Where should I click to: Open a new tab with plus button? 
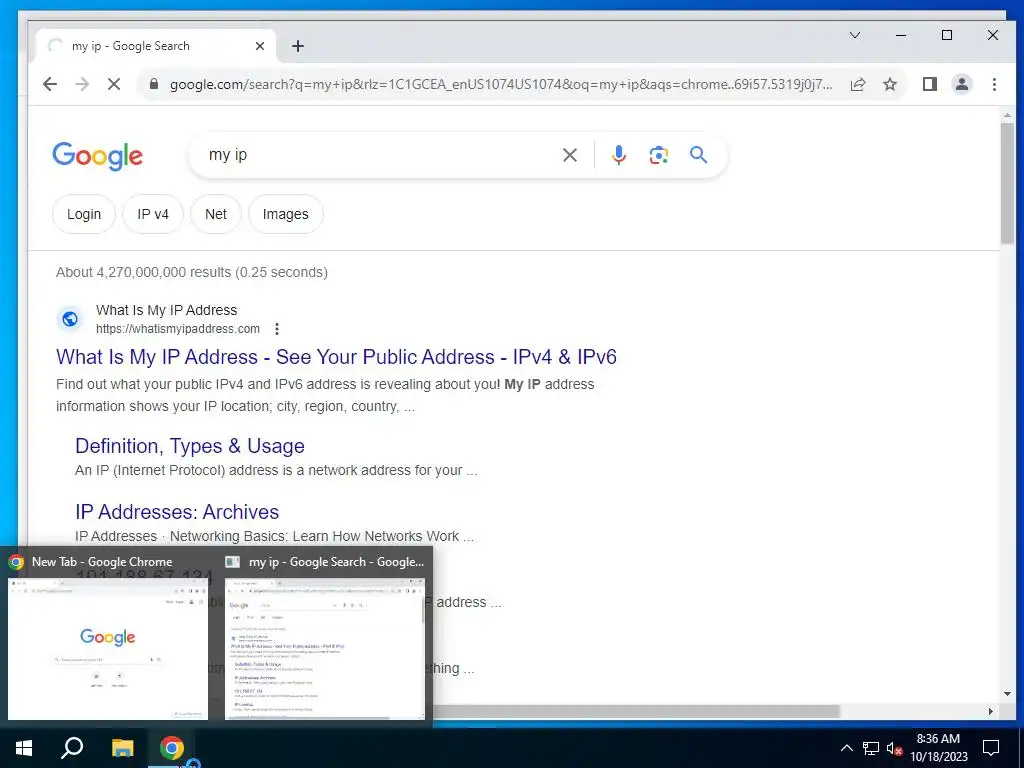point(298,46)
